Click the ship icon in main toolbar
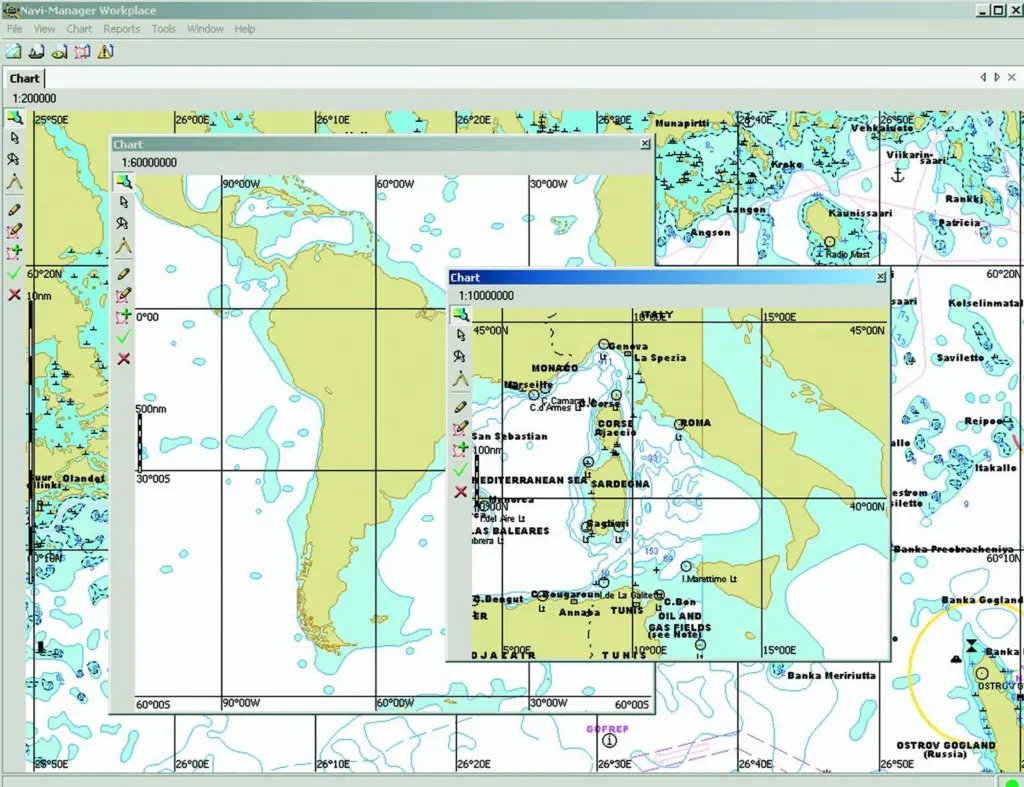 [x=37, y=52]
